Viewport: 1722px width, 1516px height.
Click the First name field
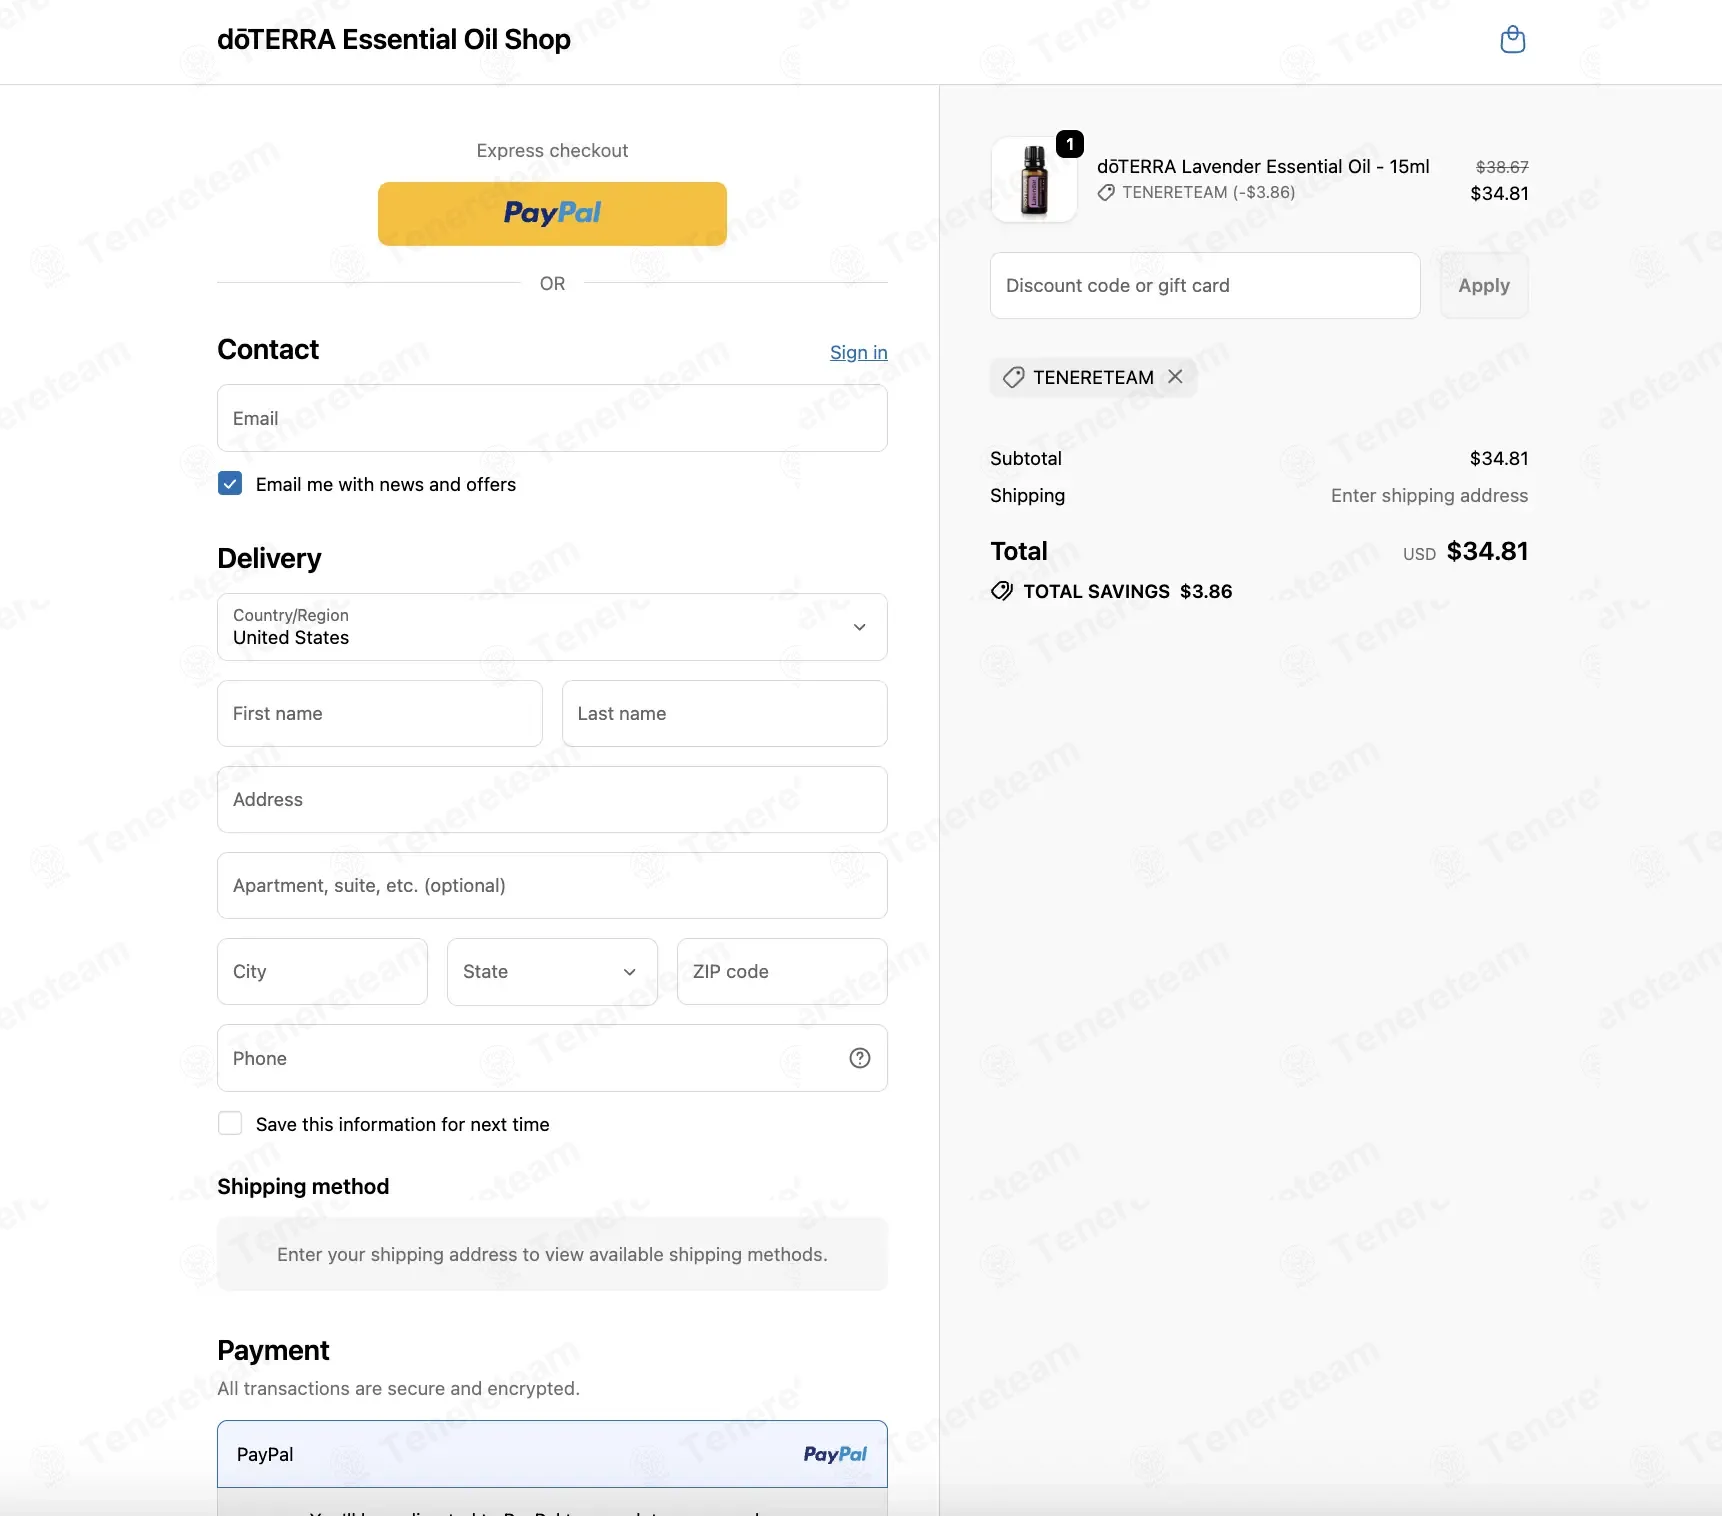(380, 714)
